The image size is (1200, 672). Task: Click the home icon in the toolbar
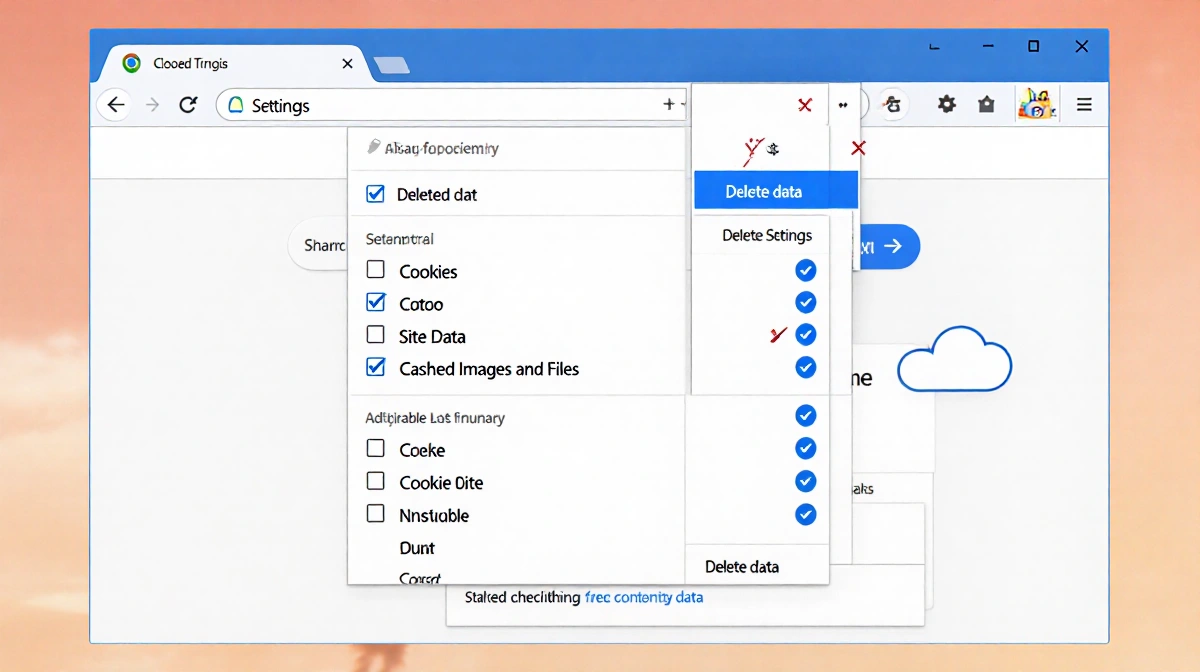pyautogui.click(x=986, y=104)
